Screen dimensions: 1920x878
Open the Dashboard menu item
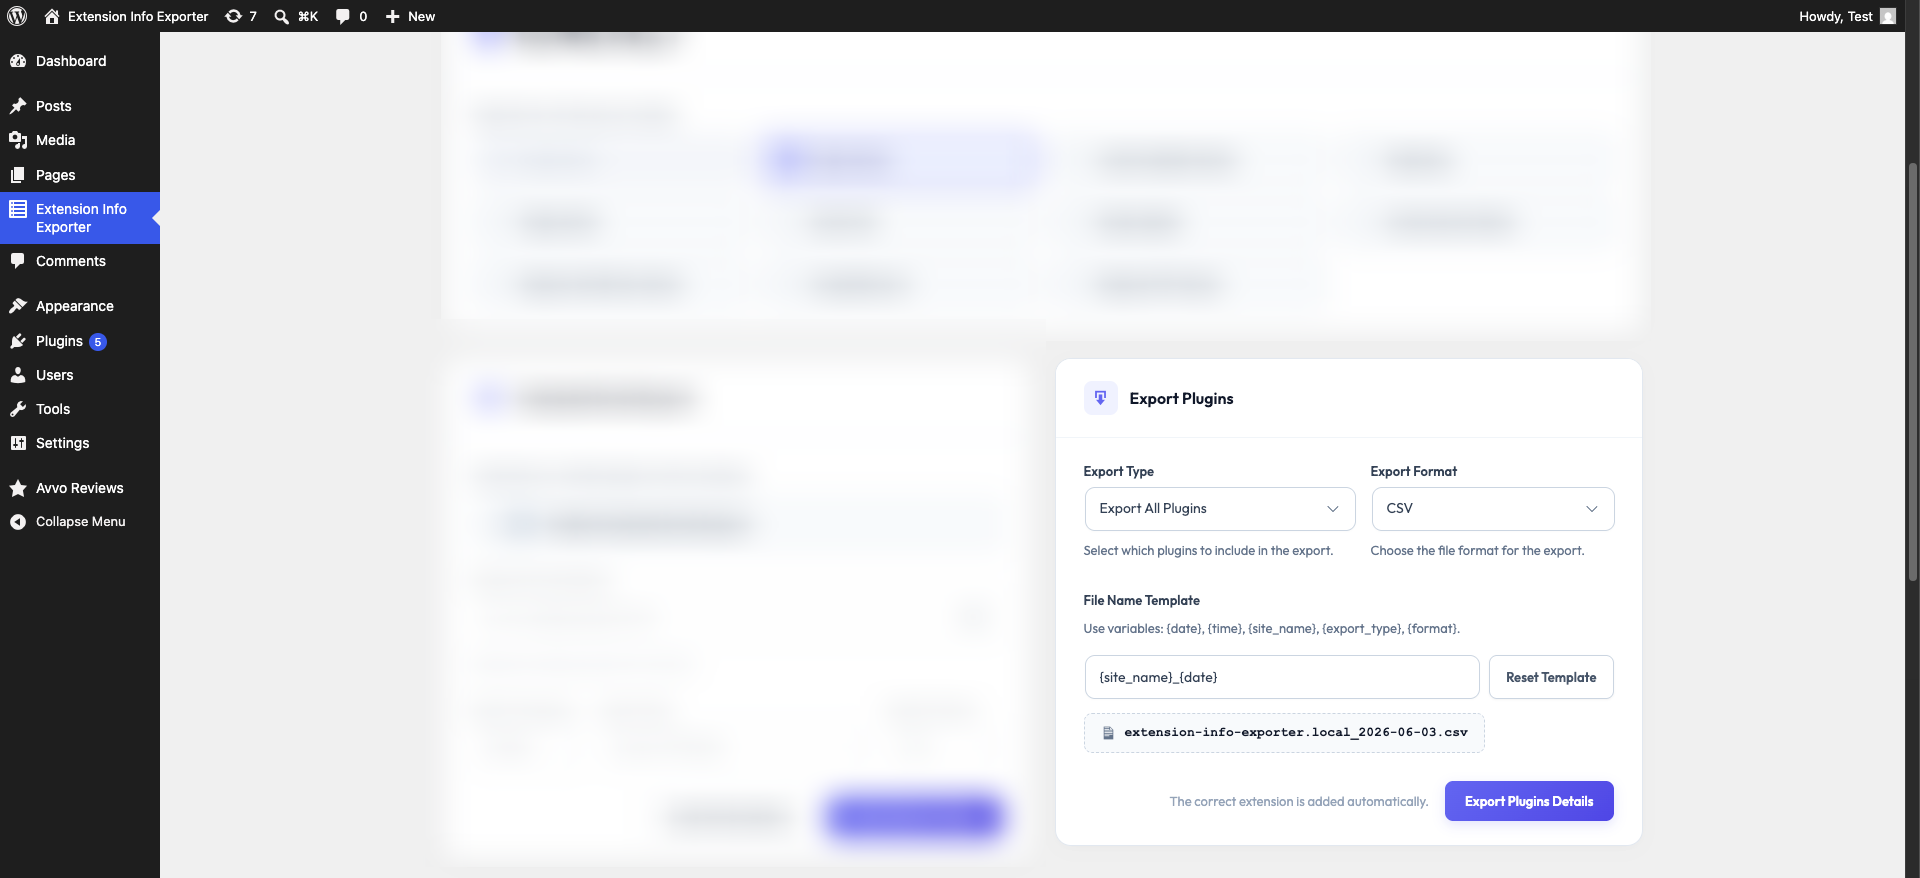[80, 61]
